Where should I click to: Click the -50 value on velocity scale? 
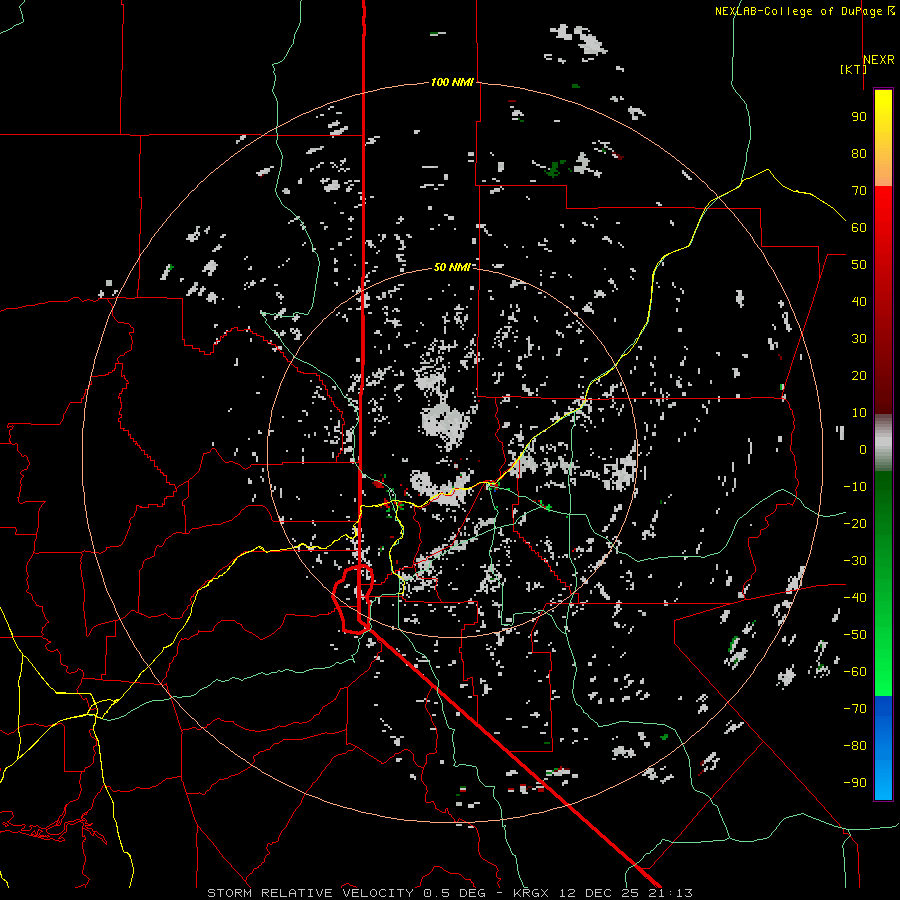pyautogui.click(x=855, y=635)
